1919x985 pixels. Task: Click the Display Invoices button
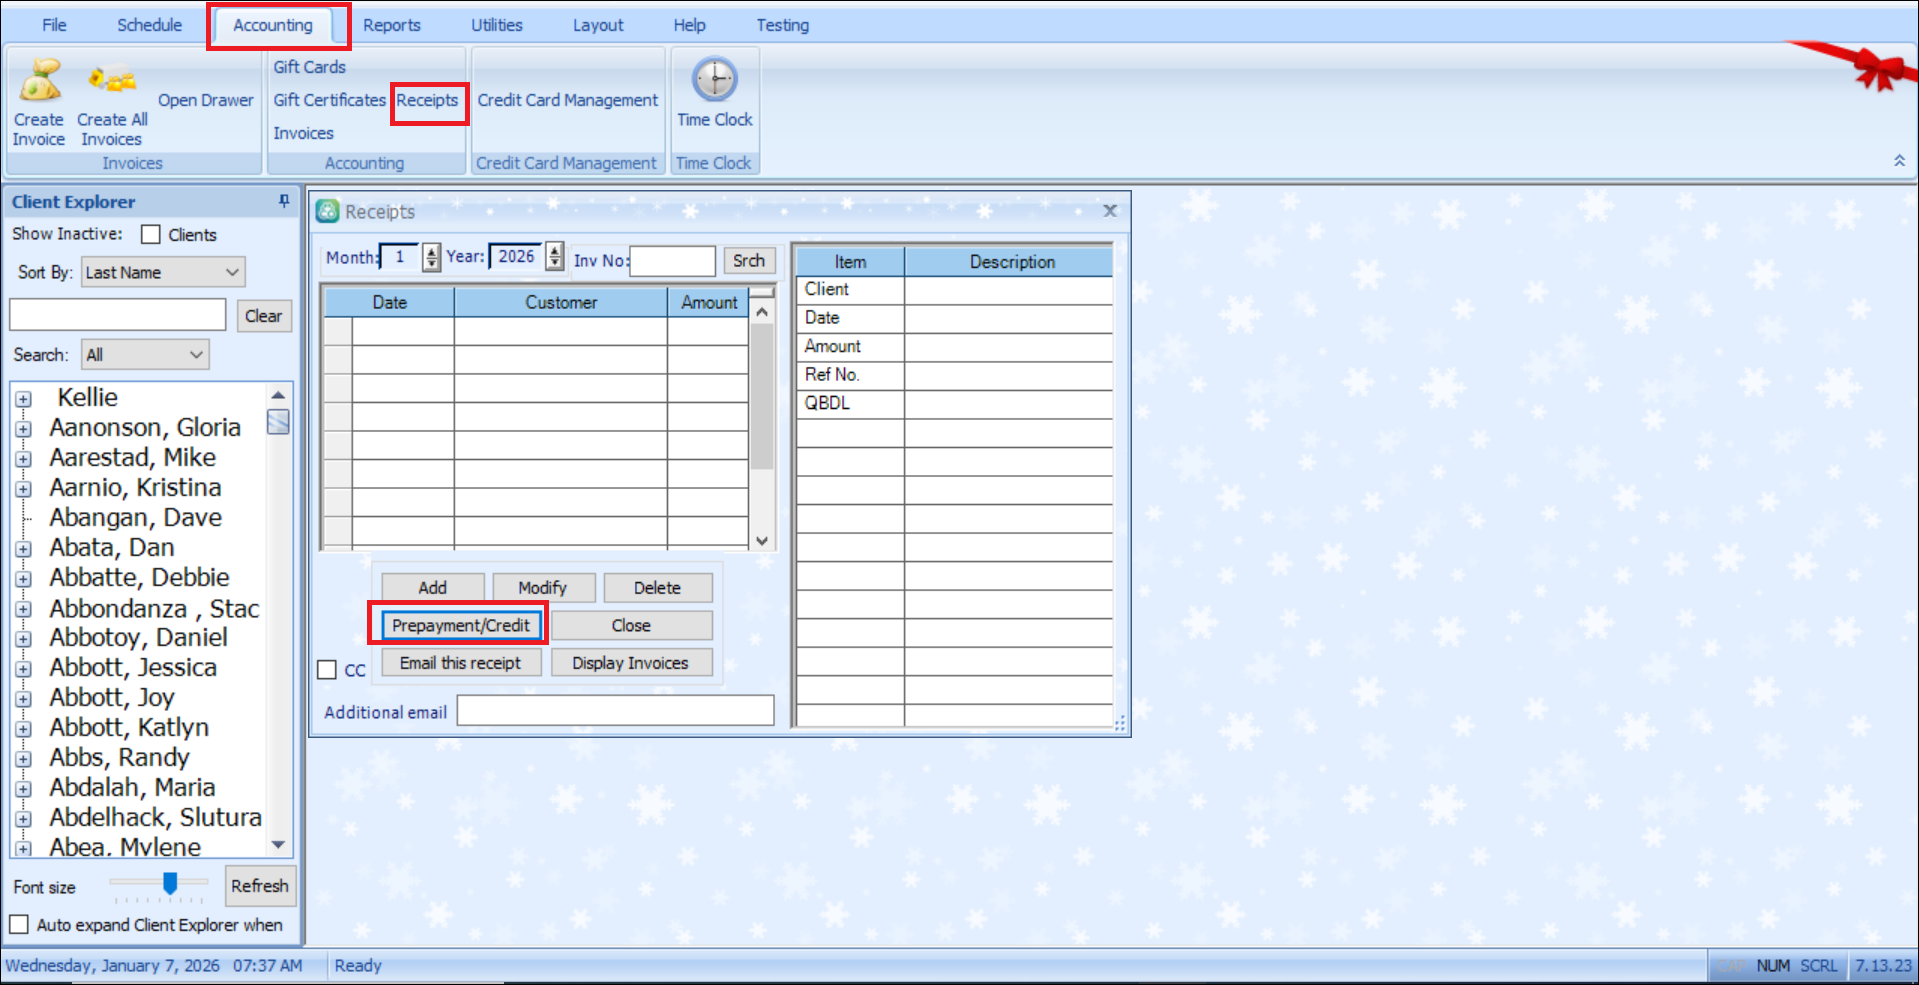(x=630, y=663)
